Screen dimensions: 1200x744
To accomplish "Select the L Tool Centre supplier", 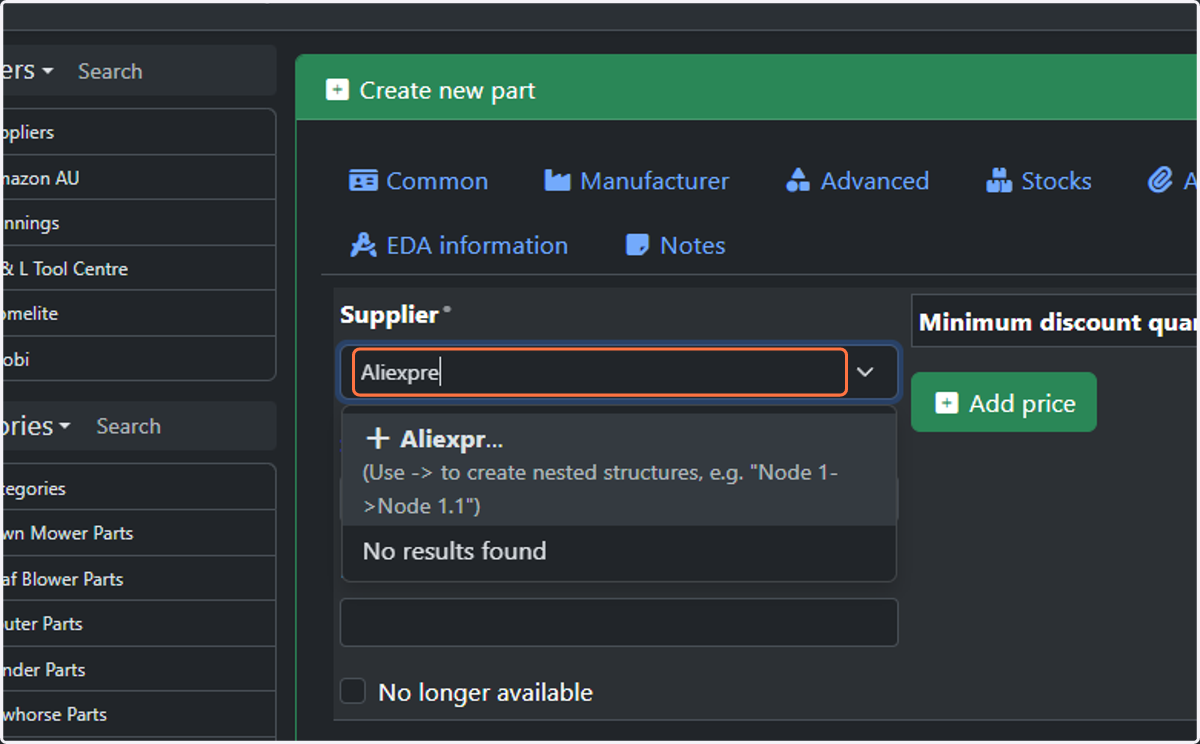I will click(x=138, y=268).
